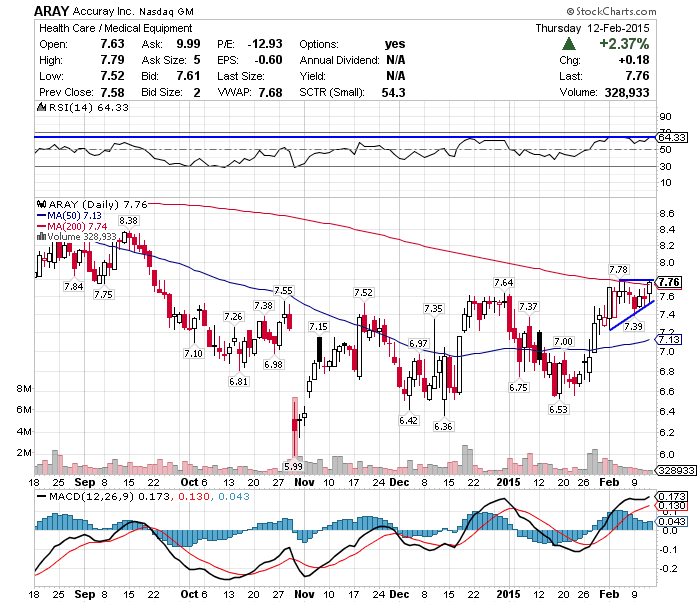Click the boxed 328933 volume axis tag

pyautogui.click(x=676, y=470)
